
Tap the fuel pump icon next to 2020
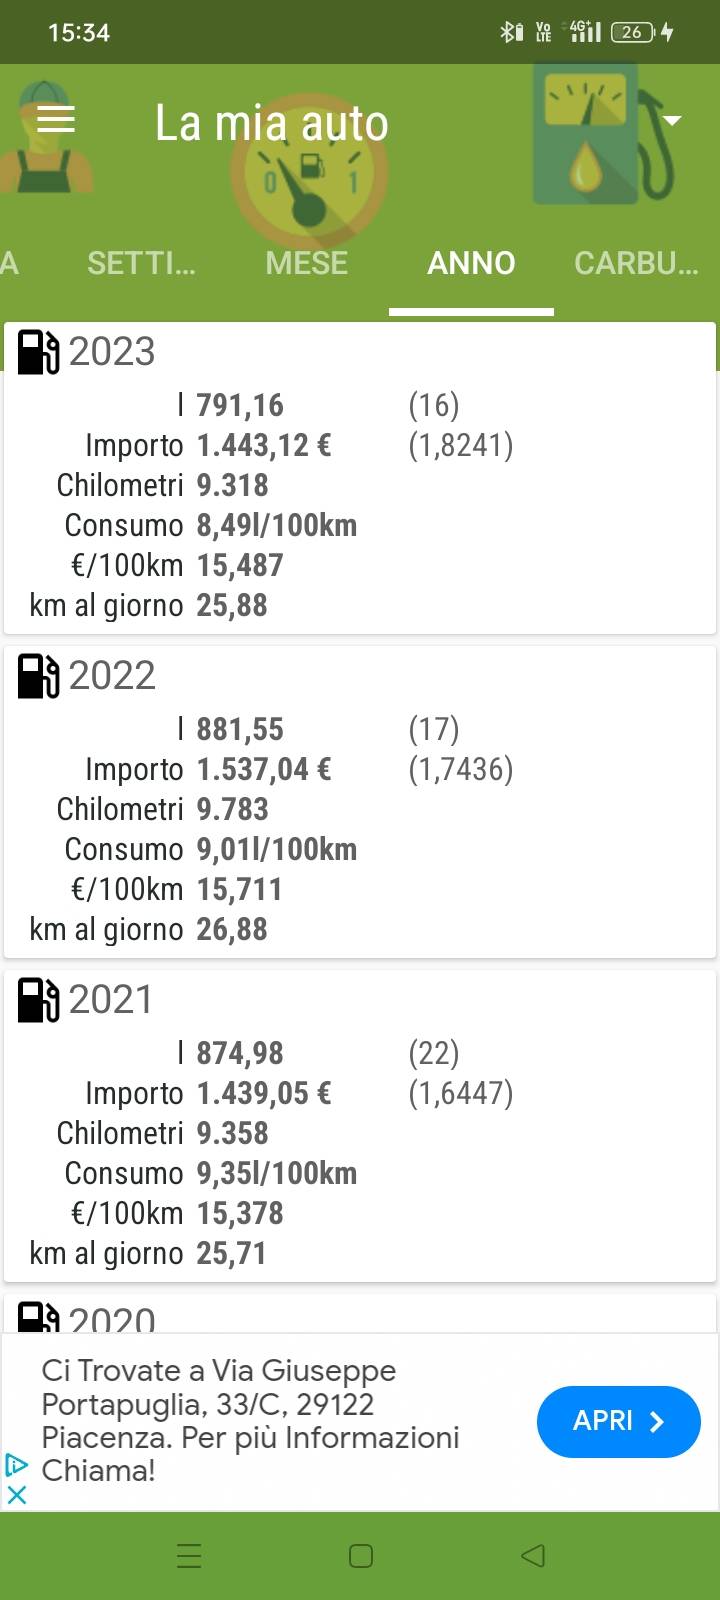click(x=39, y=1316)
